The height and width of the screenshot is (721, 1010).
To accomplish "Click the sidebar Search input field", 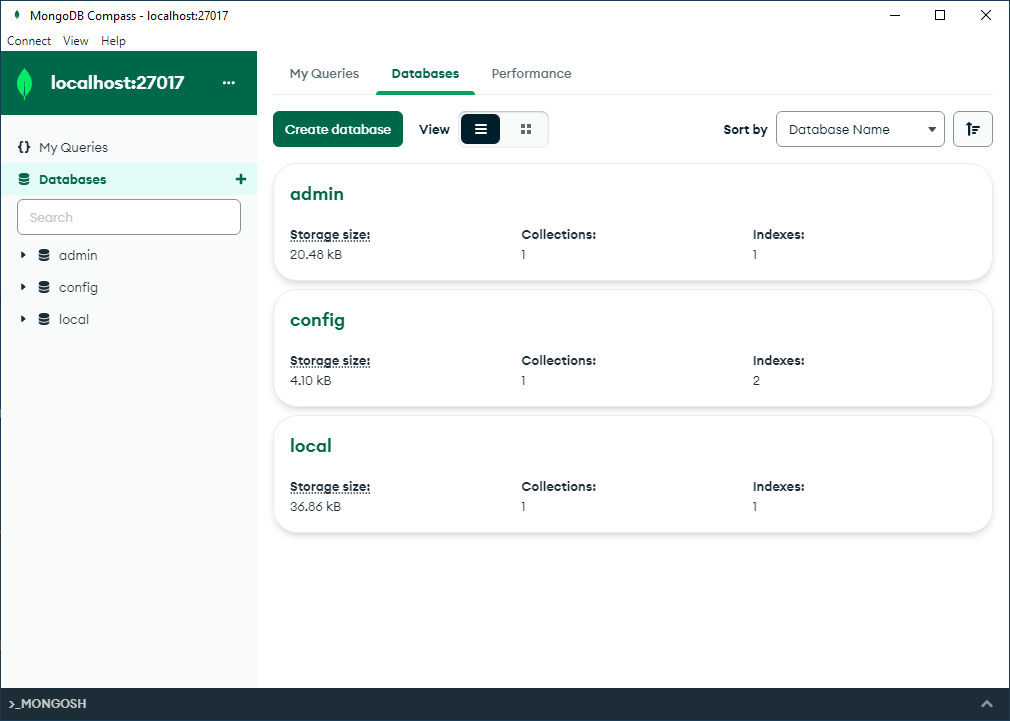I will (x=129, y=217).
